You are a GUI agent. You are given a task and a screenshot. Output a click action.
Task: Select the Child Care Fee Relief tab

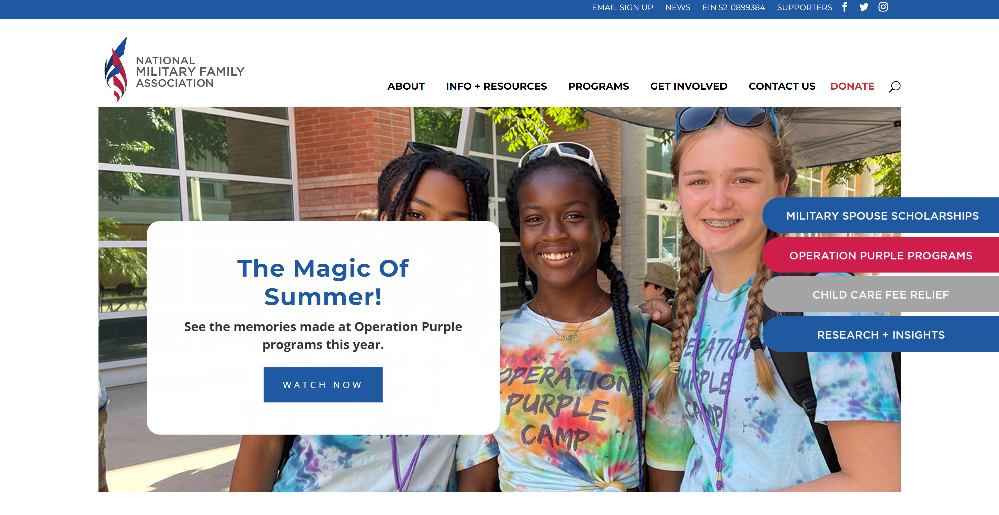[x=881, y=294]
